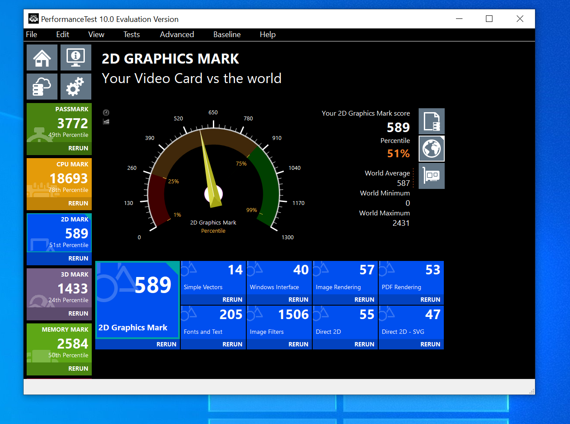Select the PassMark 3772 score tile

59,123
